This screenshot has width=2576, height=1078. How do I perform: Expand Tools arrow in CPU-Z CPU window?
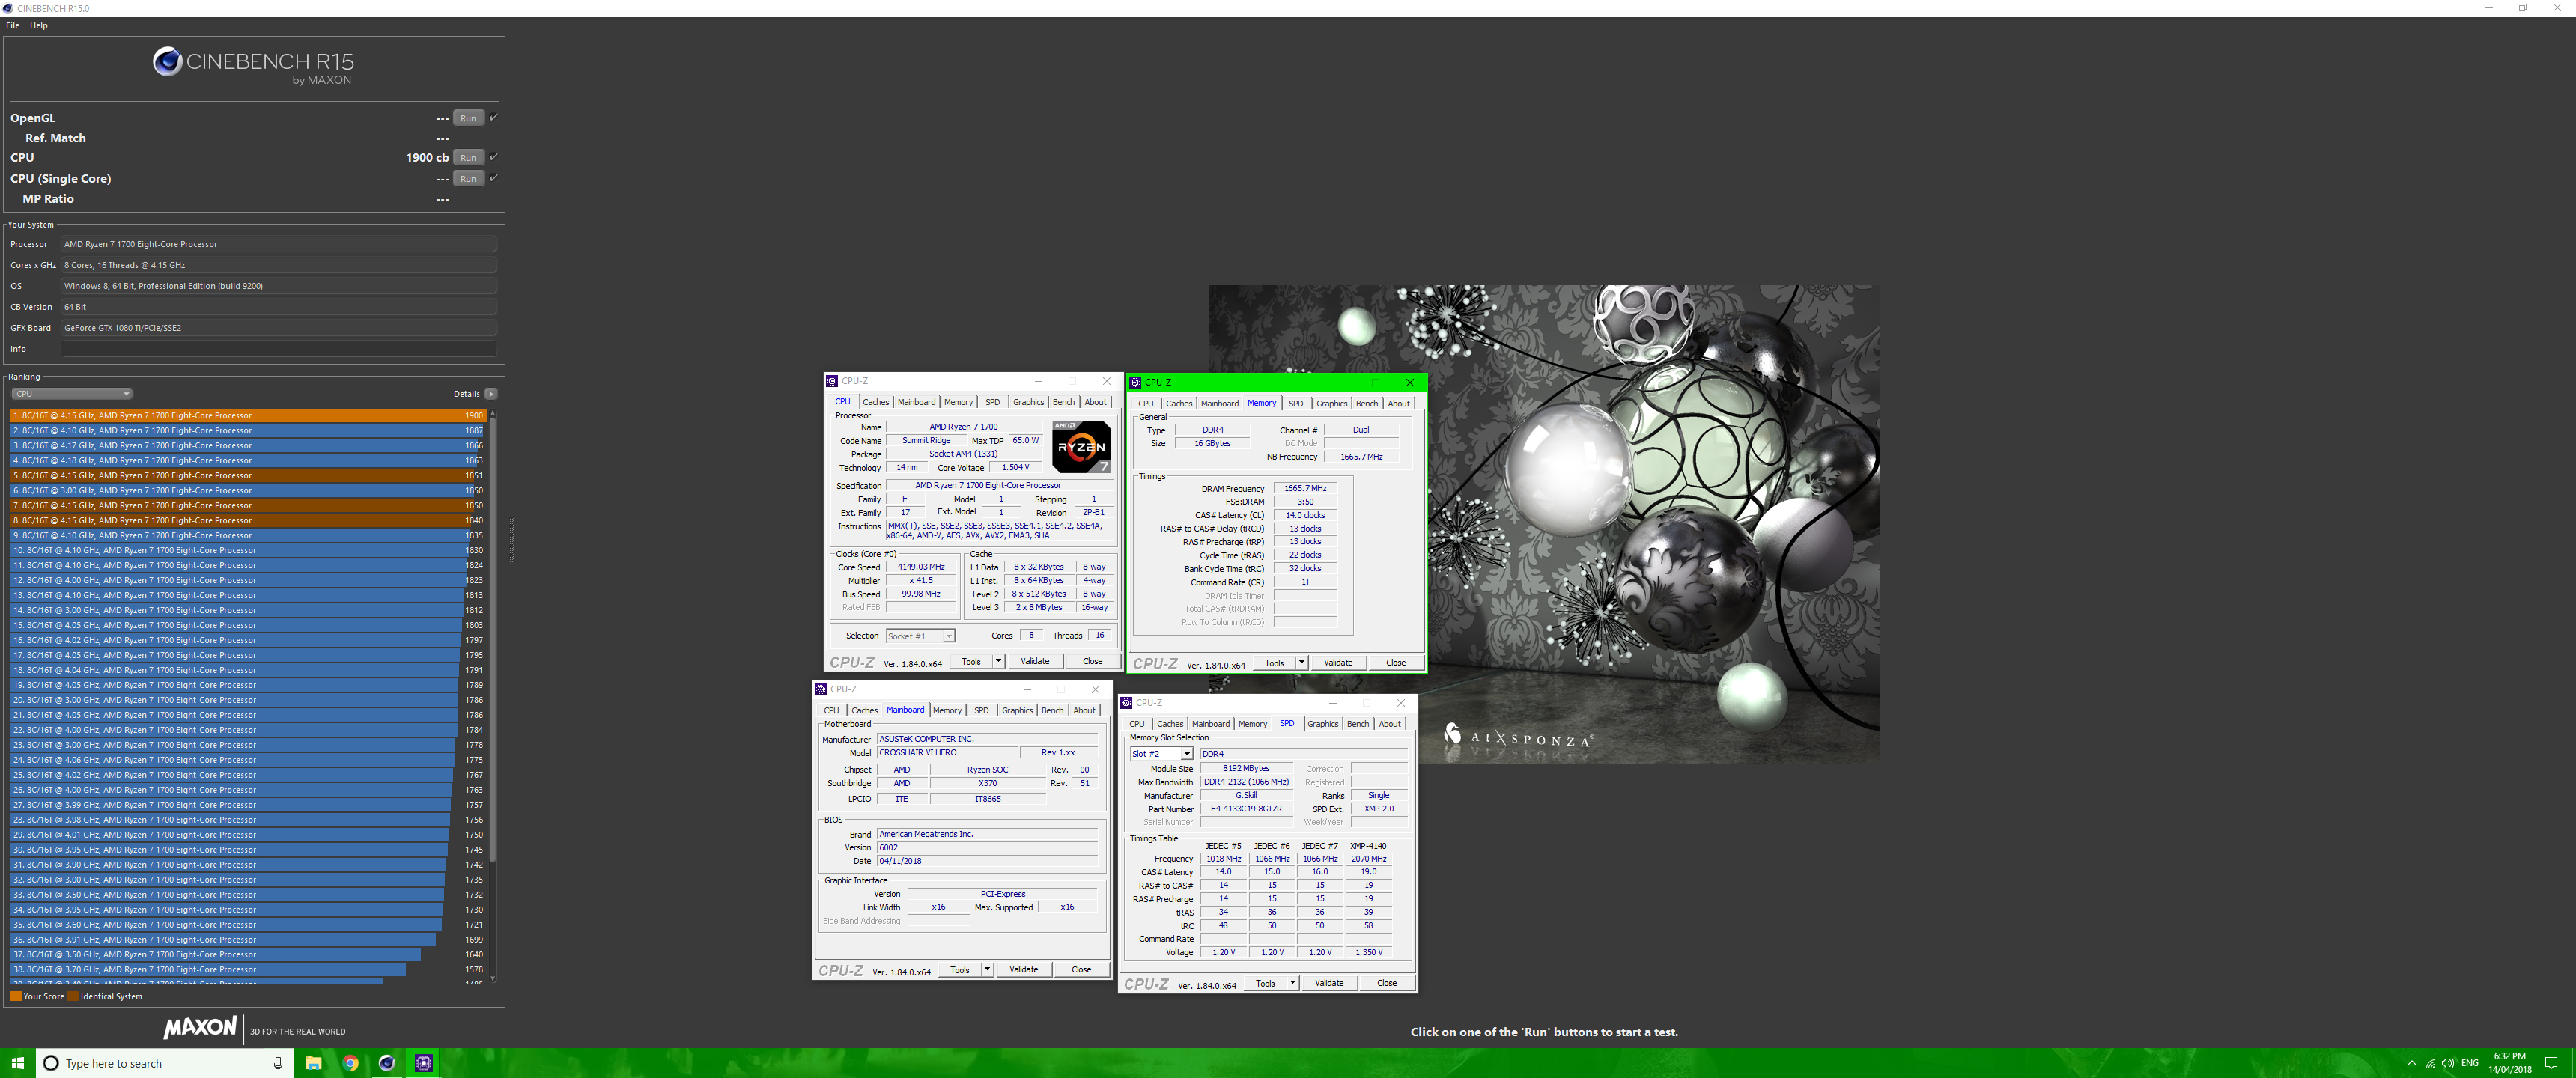(x=997, y=661)
